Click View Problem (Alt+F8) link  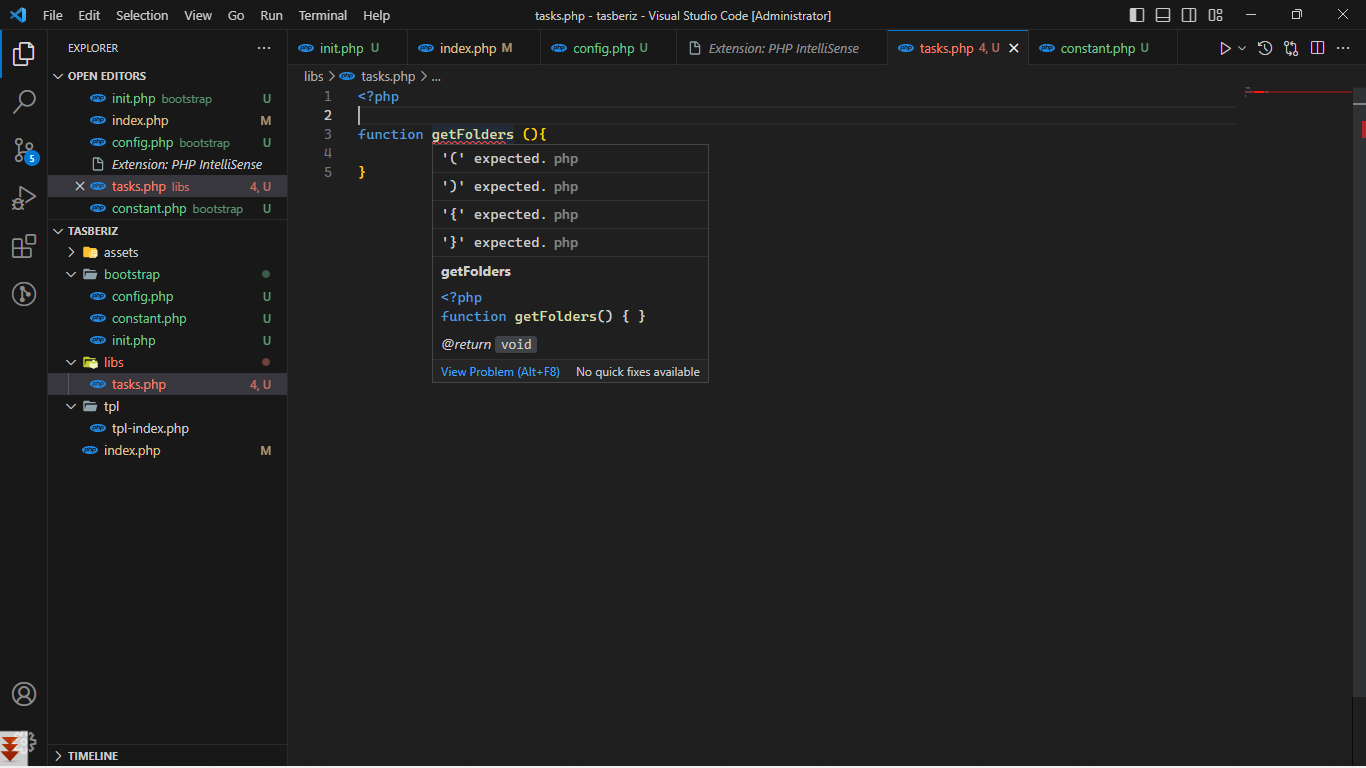point(500,372)
